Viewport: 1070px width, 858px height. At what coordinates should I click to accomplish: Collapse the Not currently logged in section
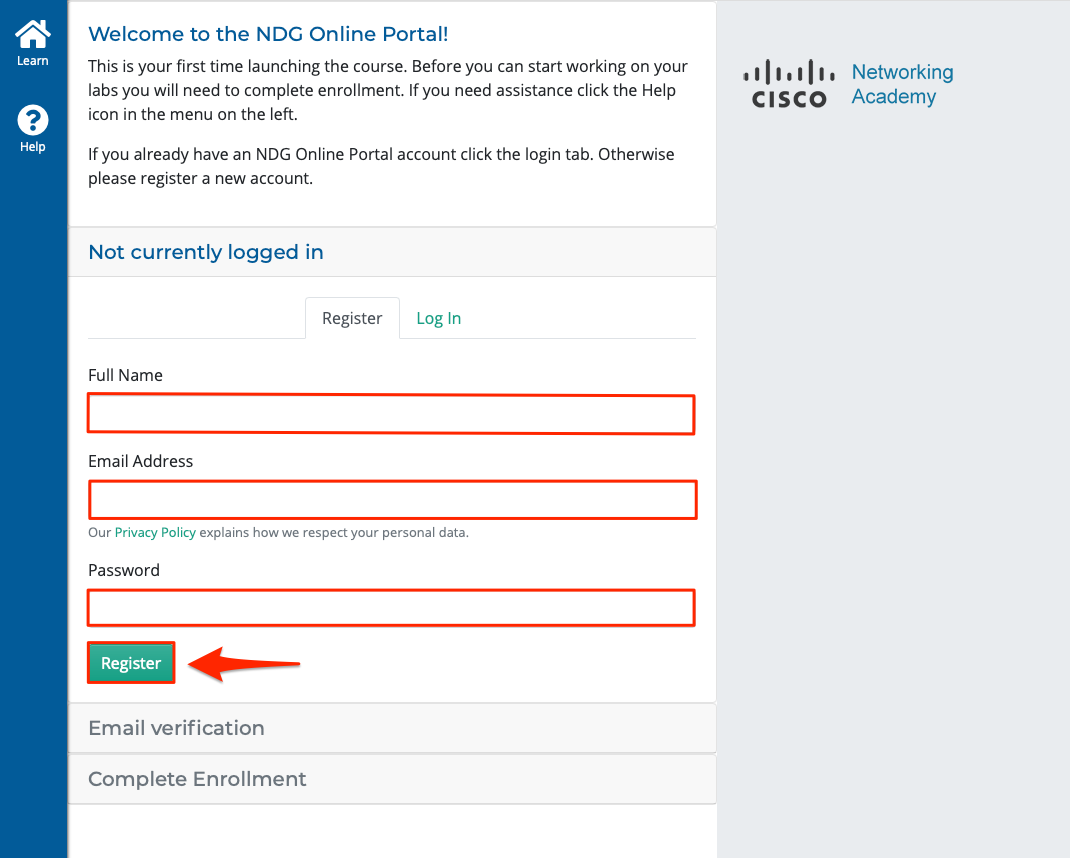tap(392, 252)
